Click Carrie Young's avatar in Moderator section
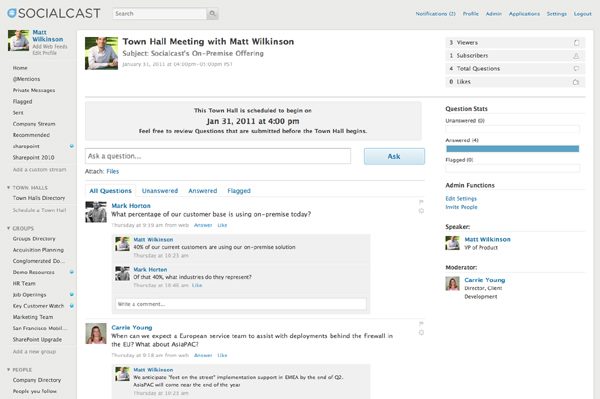The width and height of the screenshot is (600, 399). (452, 283)
